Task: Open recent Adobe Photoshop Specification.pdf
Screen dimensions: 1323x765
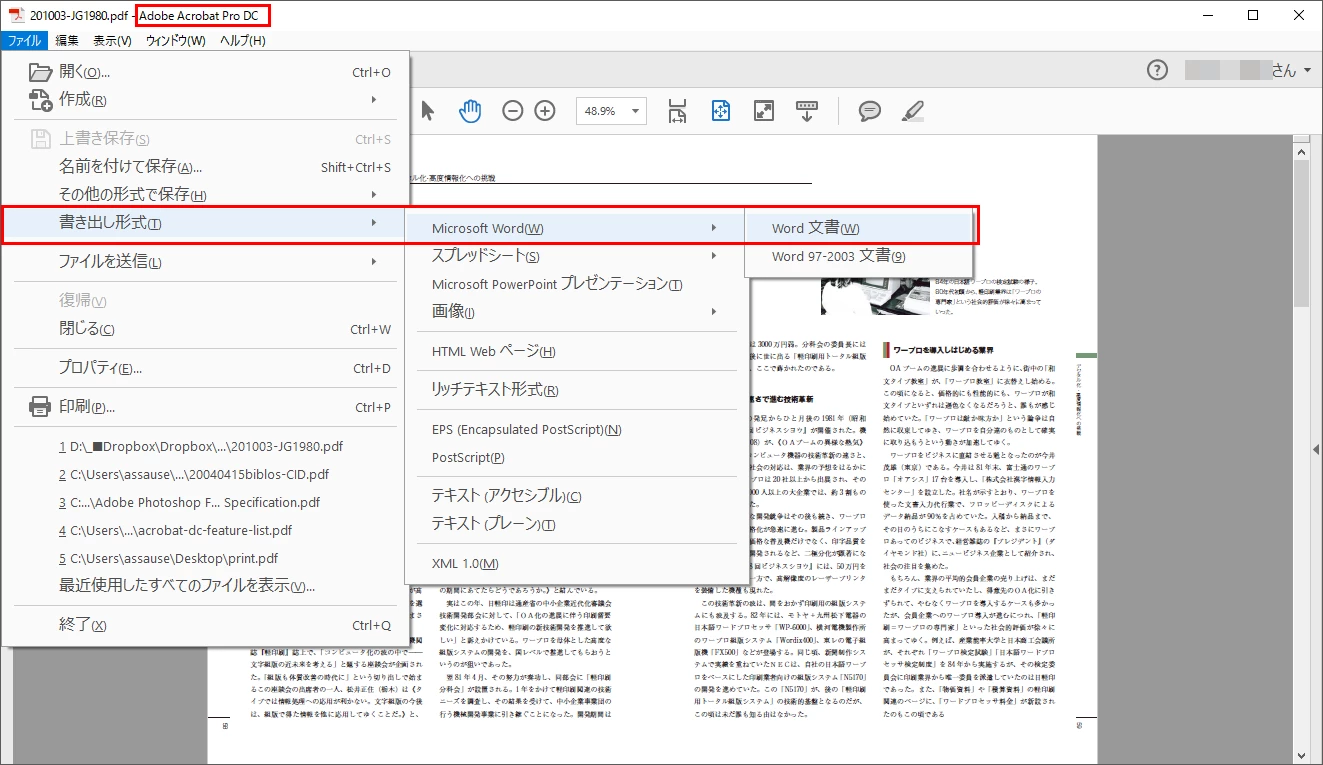Action: click(205, 502)
